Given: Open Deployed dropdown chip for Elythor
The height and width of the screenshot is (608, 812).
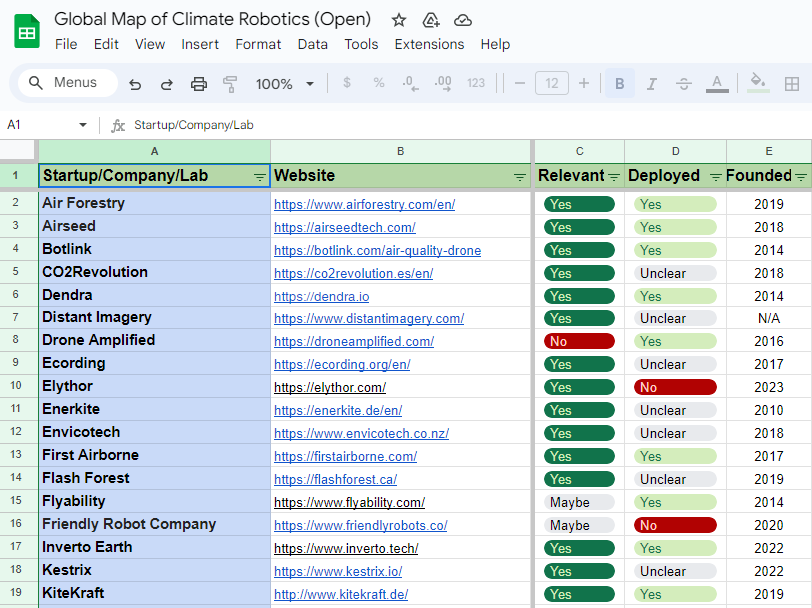Looking at the screenshot, I should (675, 387).
